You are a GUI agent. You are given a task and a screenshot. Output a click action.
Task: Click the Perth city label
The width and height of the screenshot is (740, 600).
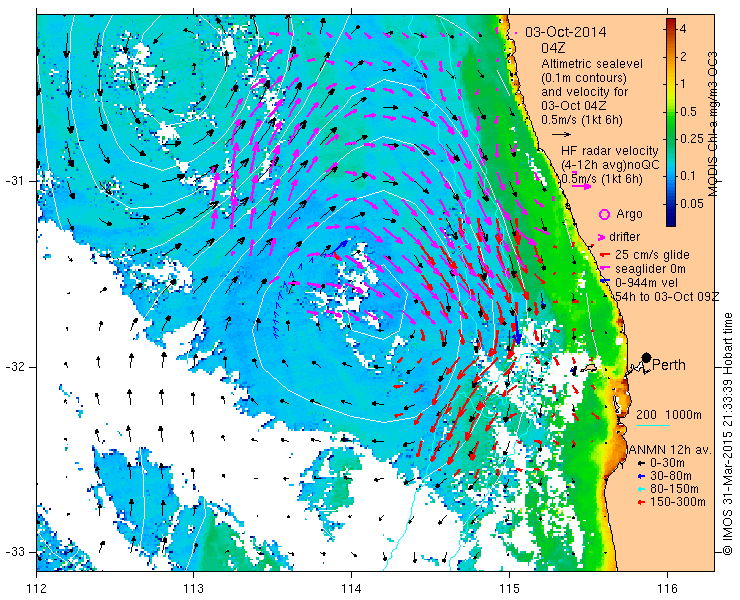pos(669,365)
